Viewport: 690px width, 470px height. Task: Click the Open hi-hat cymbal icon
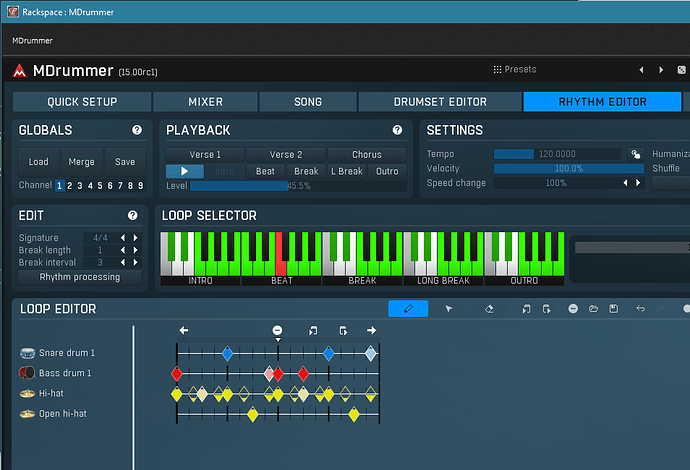point(27,414)
